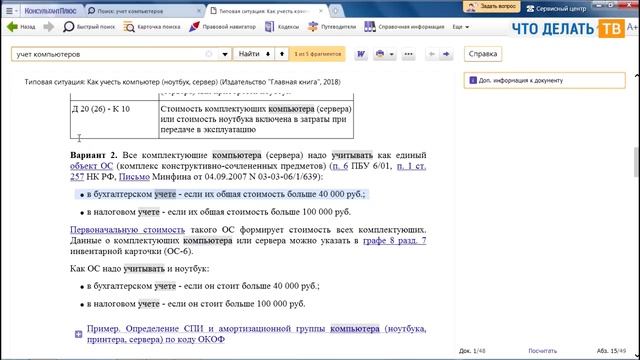Viewport: 640px width, 360px height.
Task: Go to the next document with the blue right arrow
Action: point(446,54)
